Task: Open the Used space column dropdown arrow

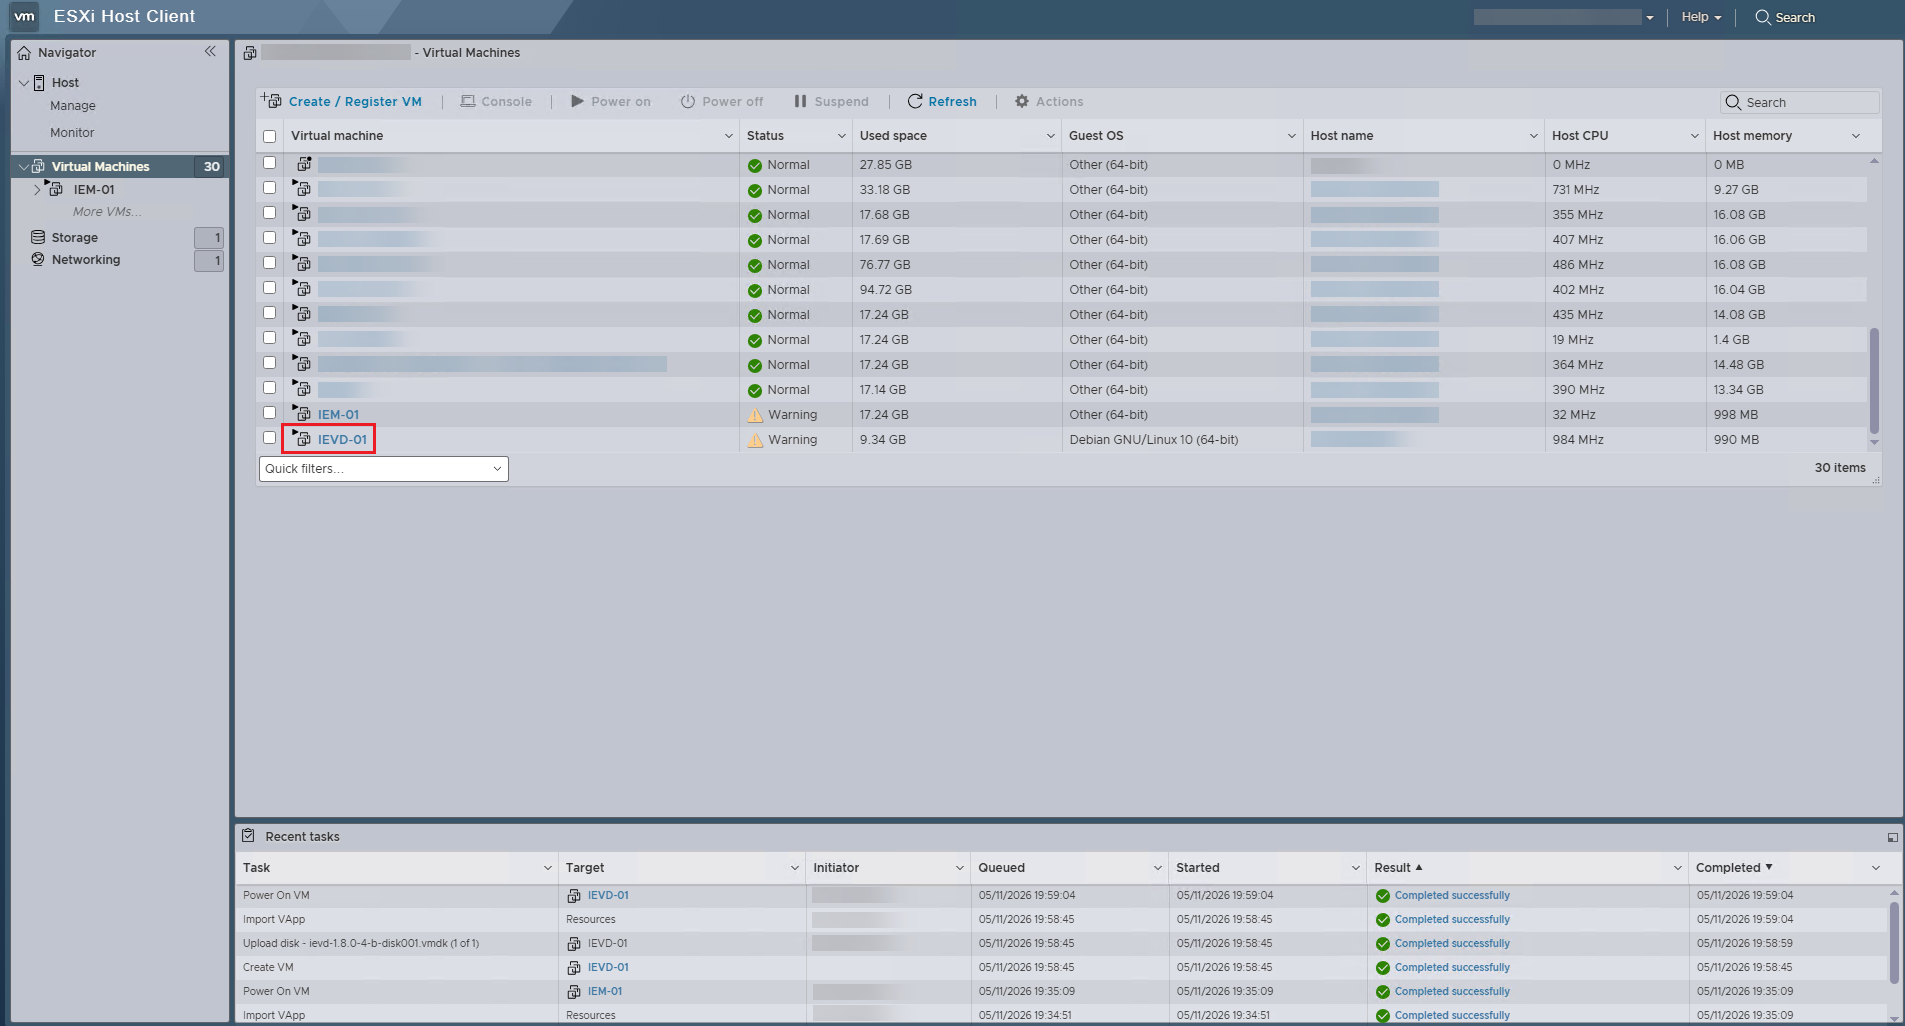Action: coord(1051,136)
